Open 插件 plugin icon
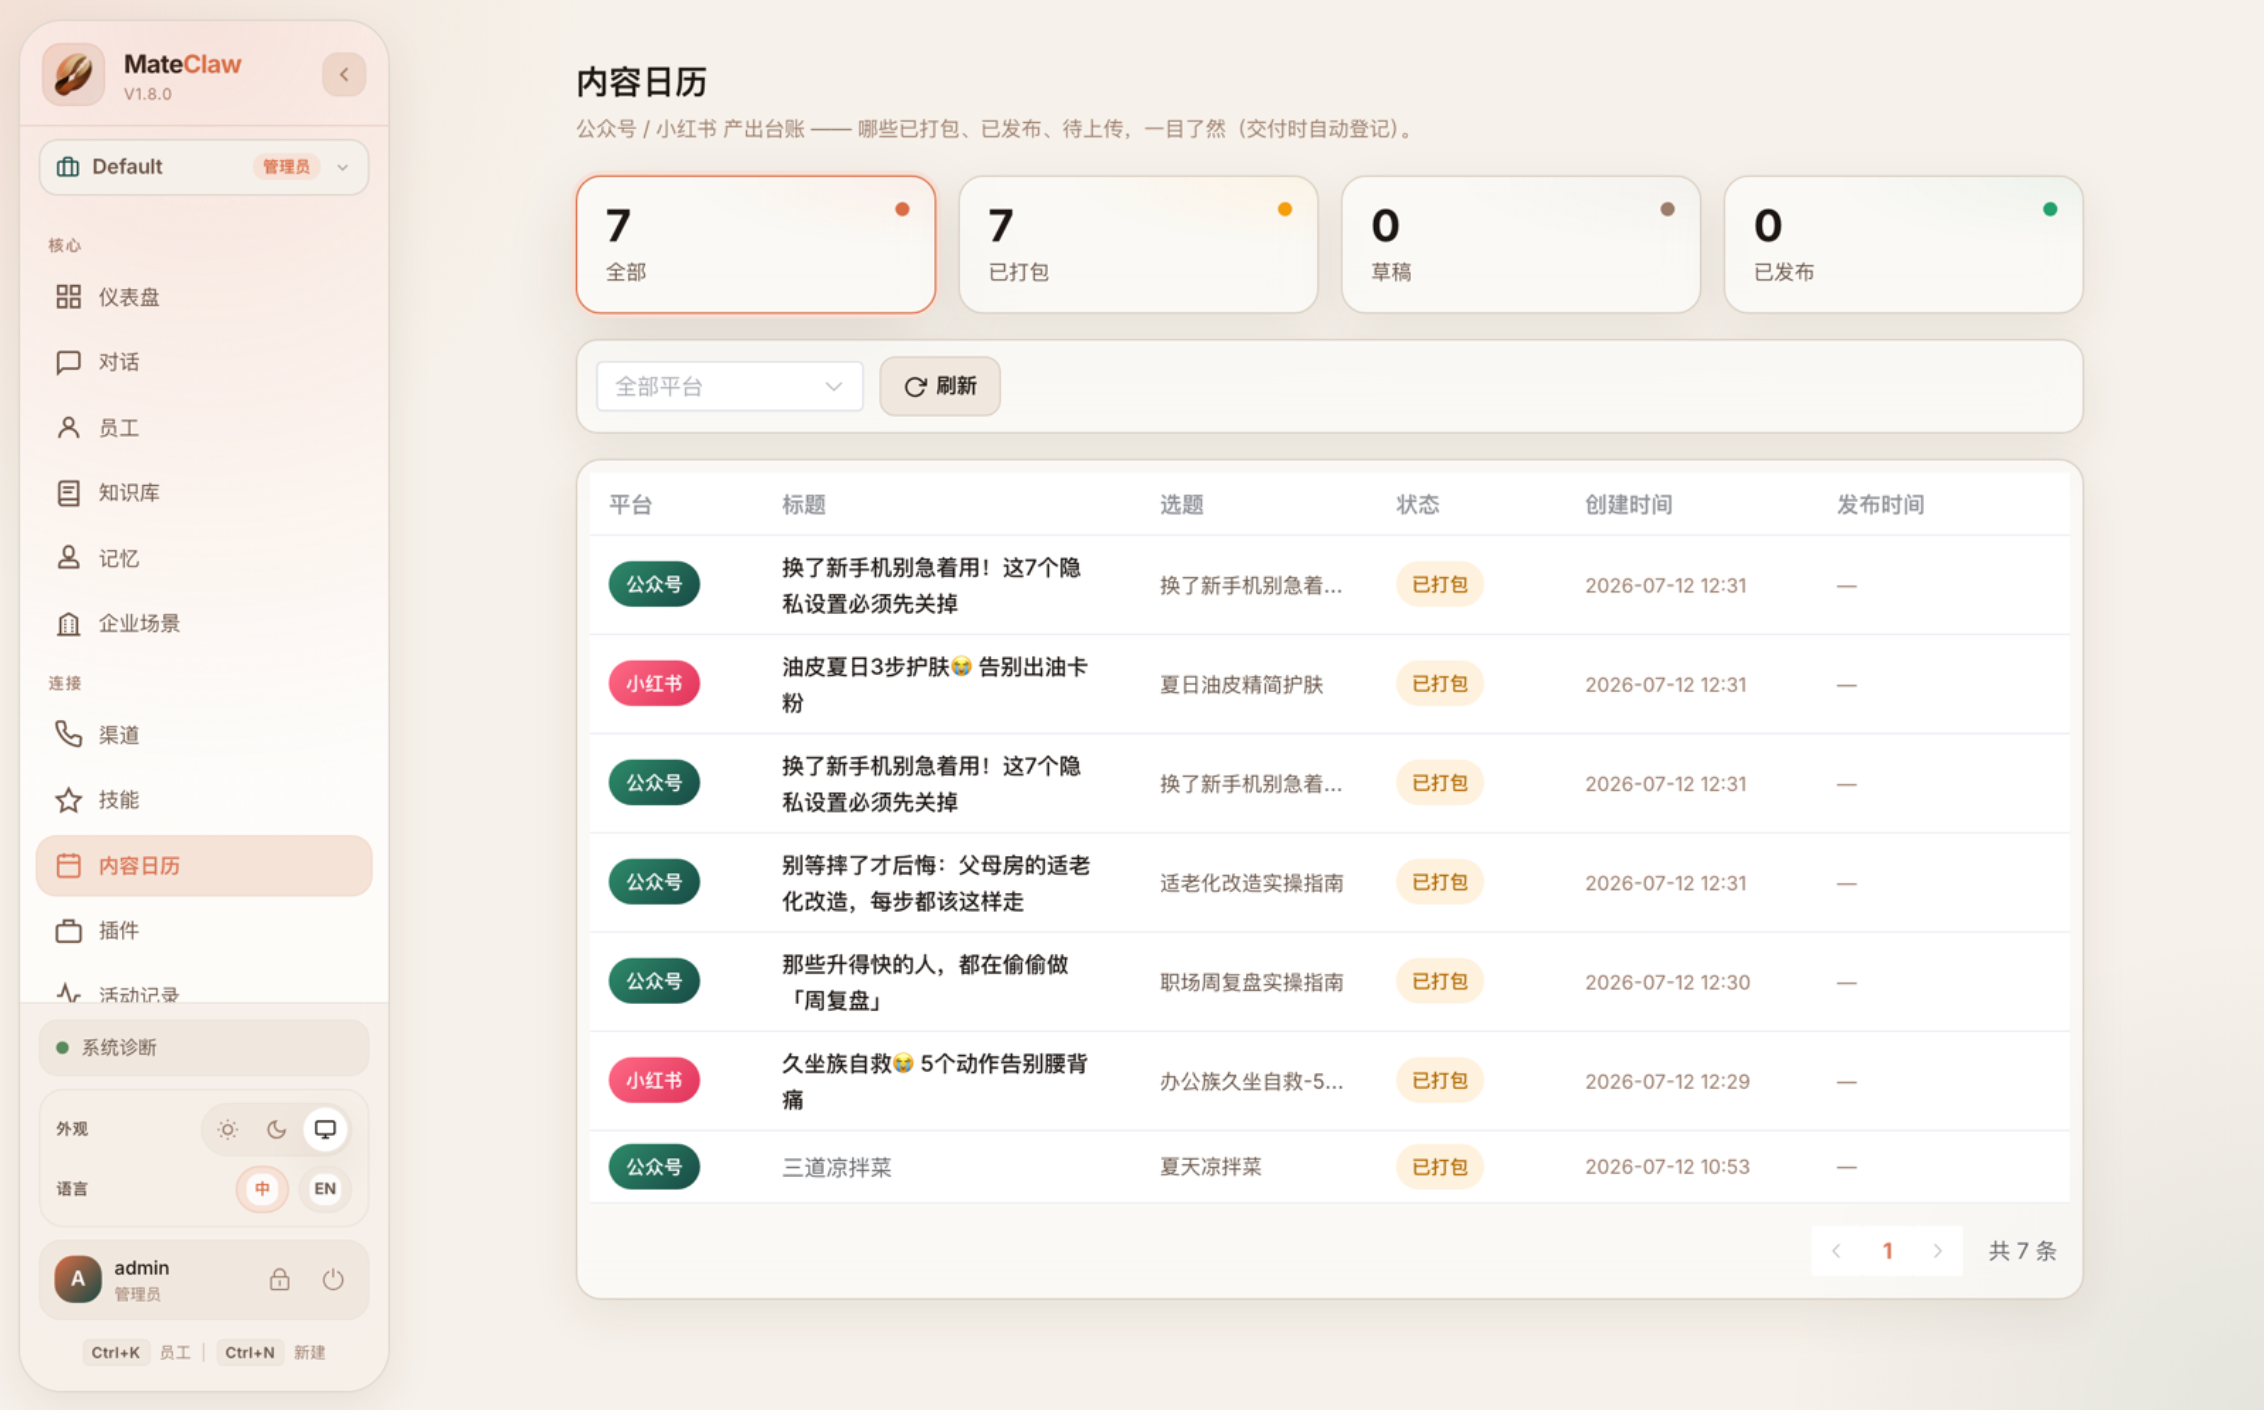Image resolution: width=2264 pixels, height=1410 pixels. (68, 931)
